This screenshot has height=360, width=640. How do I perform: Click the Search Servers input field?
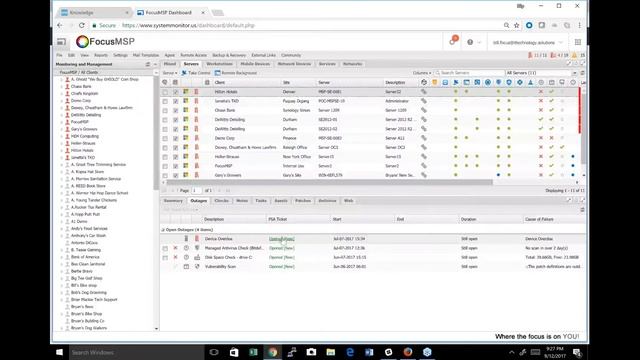[x=471, y=73]
